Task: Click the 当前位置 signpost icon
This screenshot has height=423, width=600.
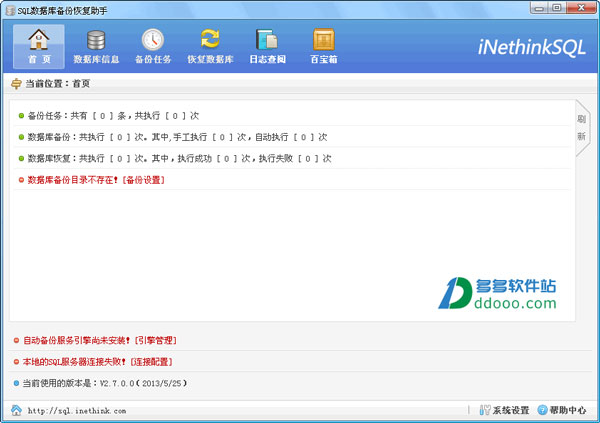Action: 16,83
